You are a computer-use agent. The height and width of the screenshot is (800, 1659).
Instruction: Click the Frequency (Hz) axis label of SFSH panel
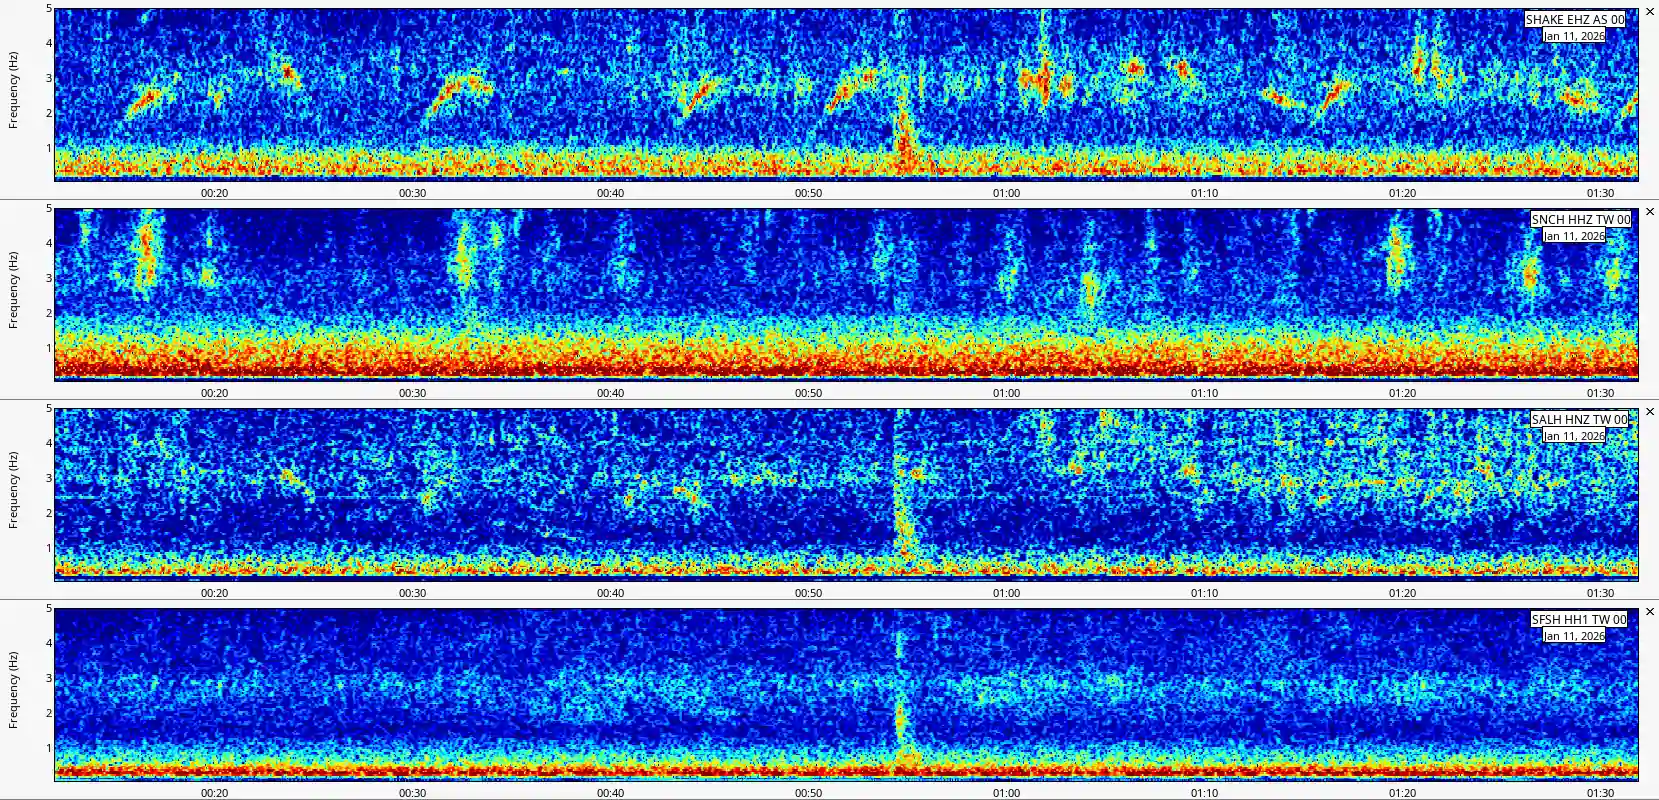tap(14, 690)
